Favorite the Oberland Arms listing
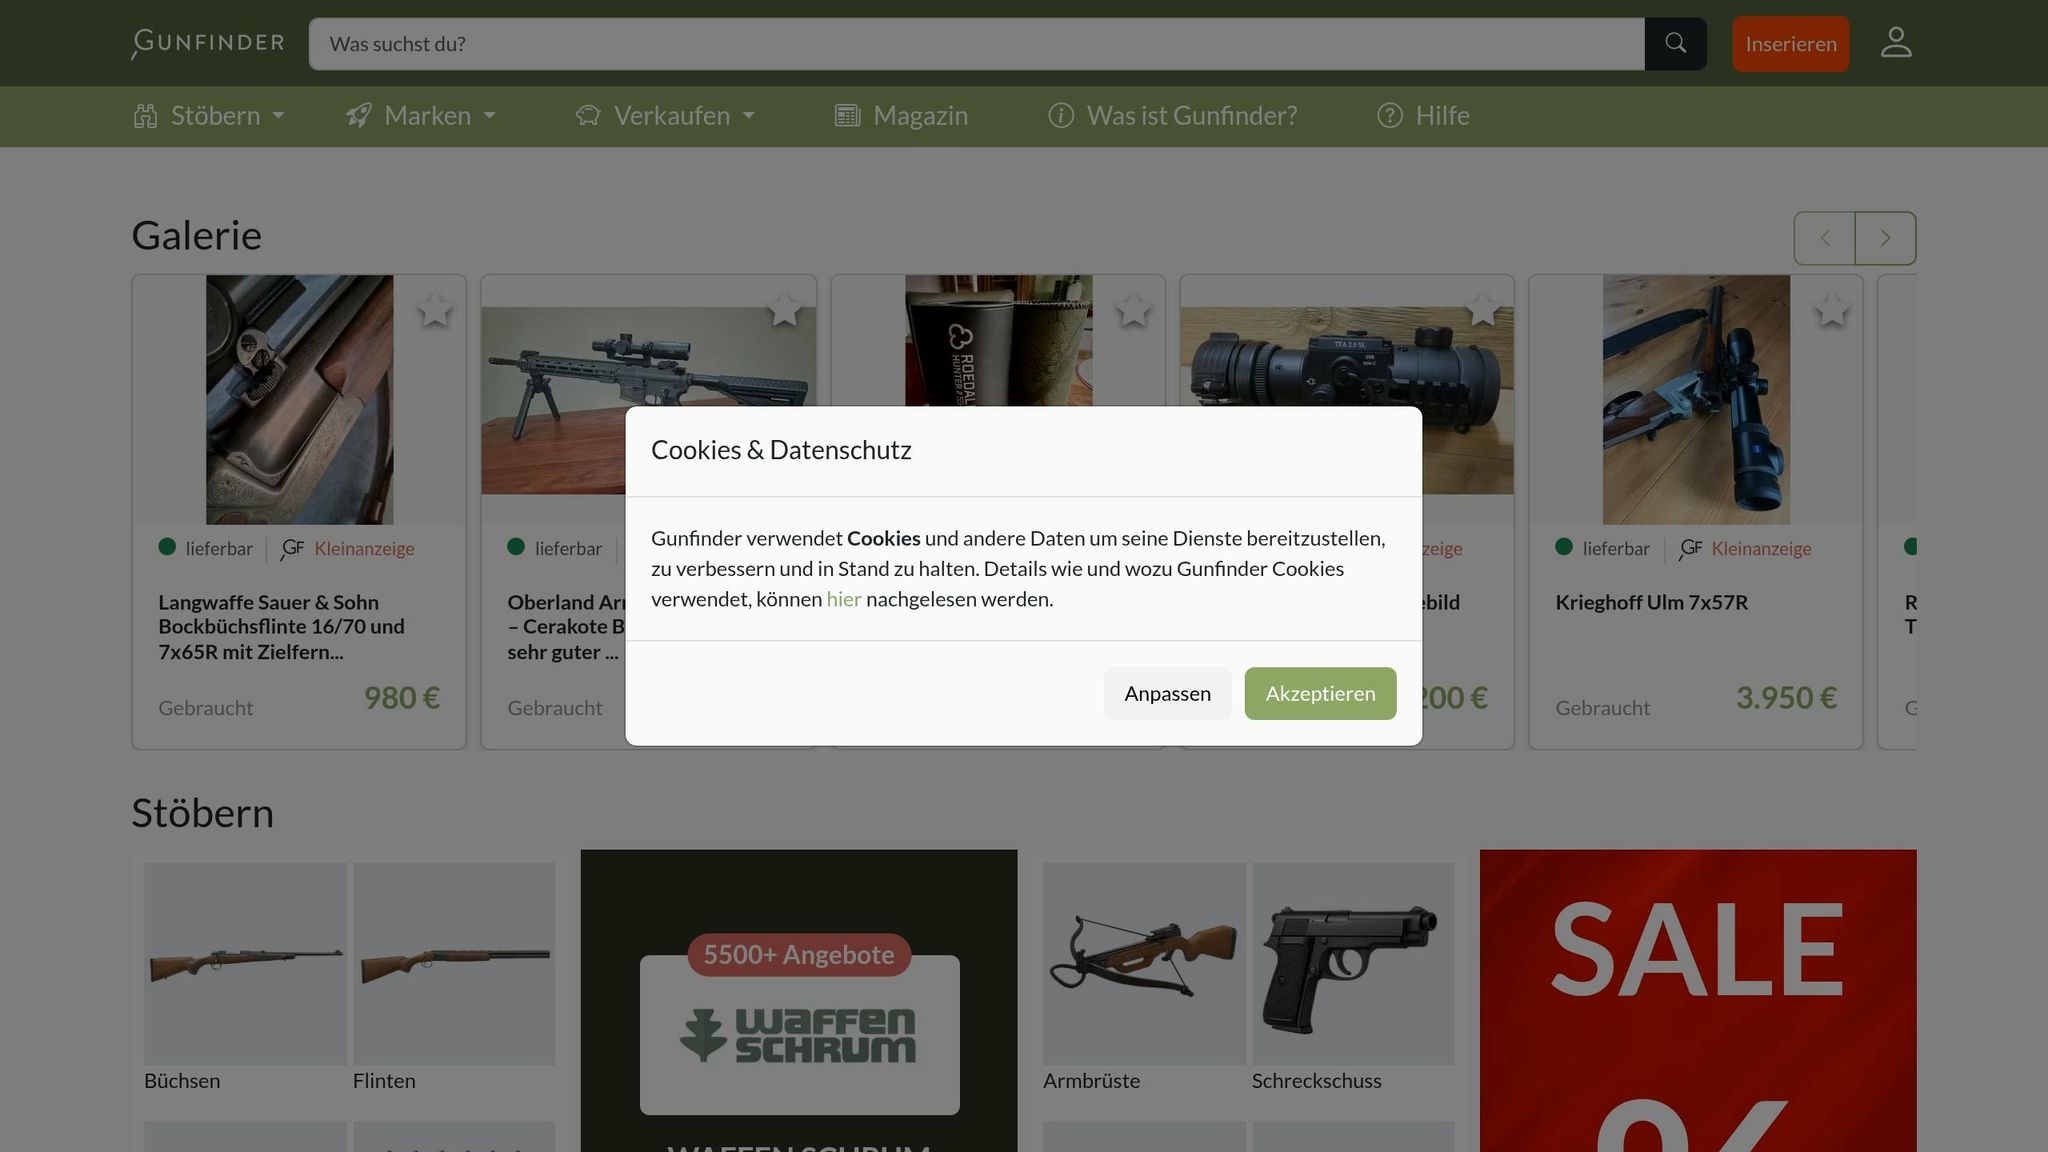The height and width of the screenshot is (1152, 2048). (x=786, y=311)
